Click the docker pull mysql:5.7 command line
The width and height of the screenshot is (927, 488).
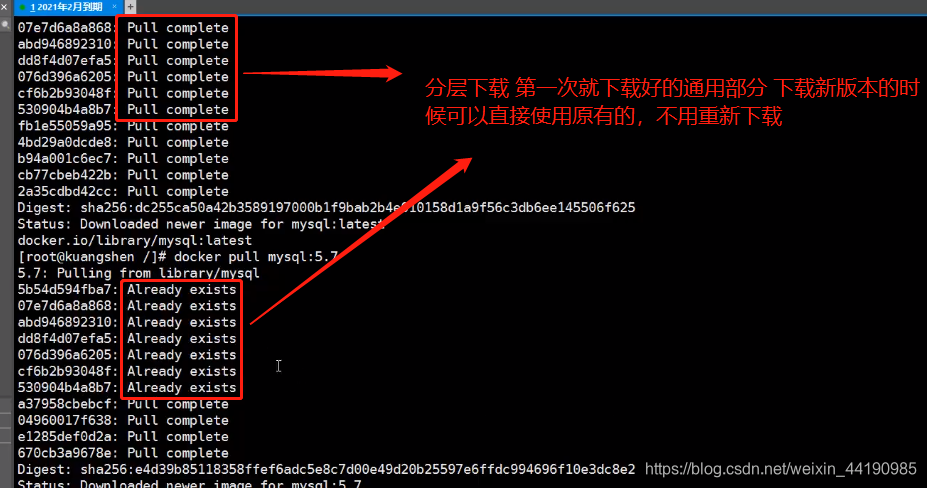click(178, 257)
